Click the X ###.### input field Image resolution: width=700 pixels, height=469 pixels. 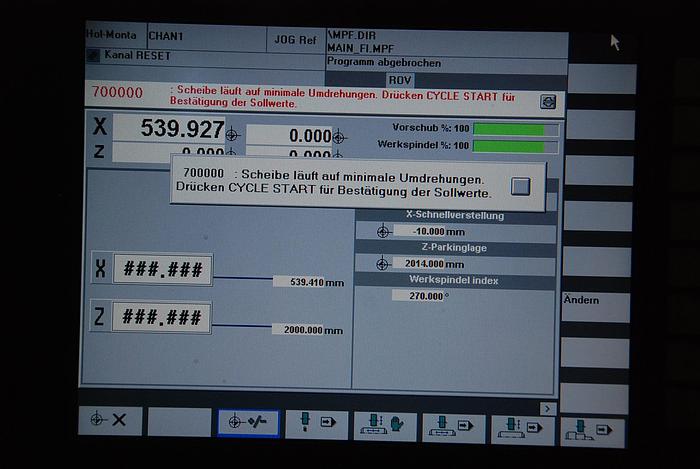click(x=162, y=270)
